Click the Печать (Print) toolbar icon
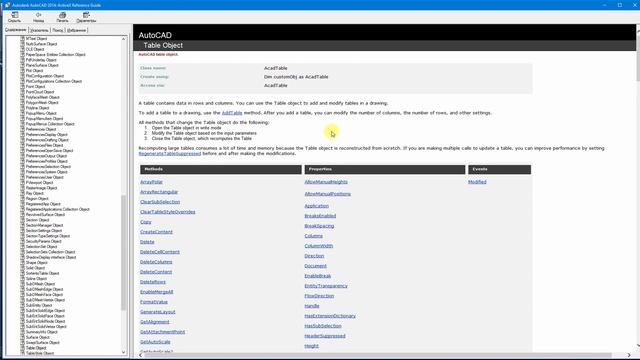This screenshot has height=360, width=640. 62,17
